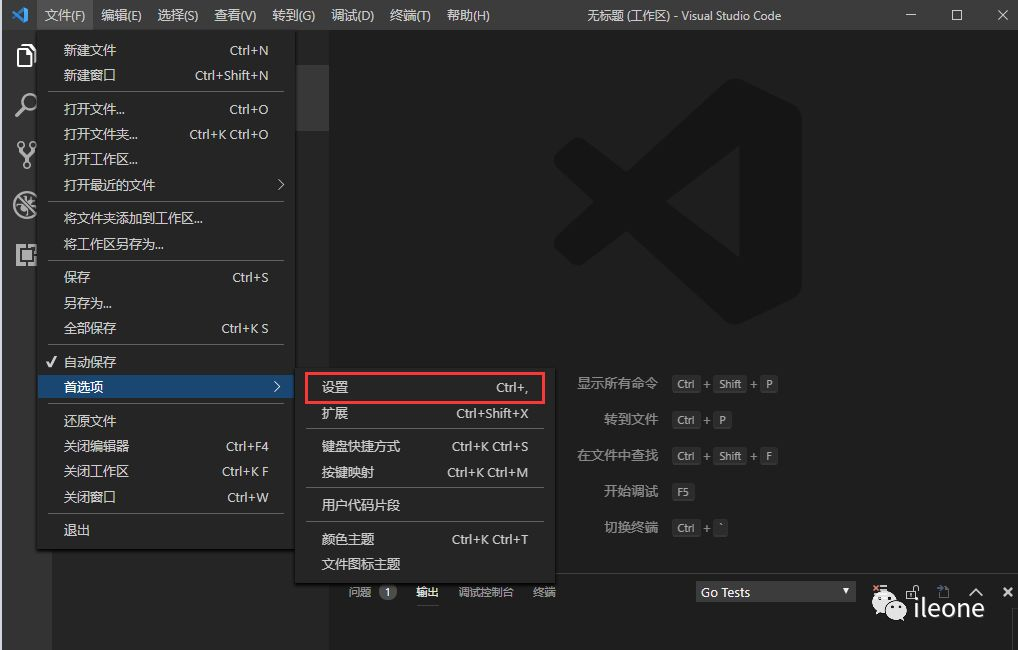Toggle output scroll lock icon
Viewport: 1018px width, 650px height.
point(912,592)
